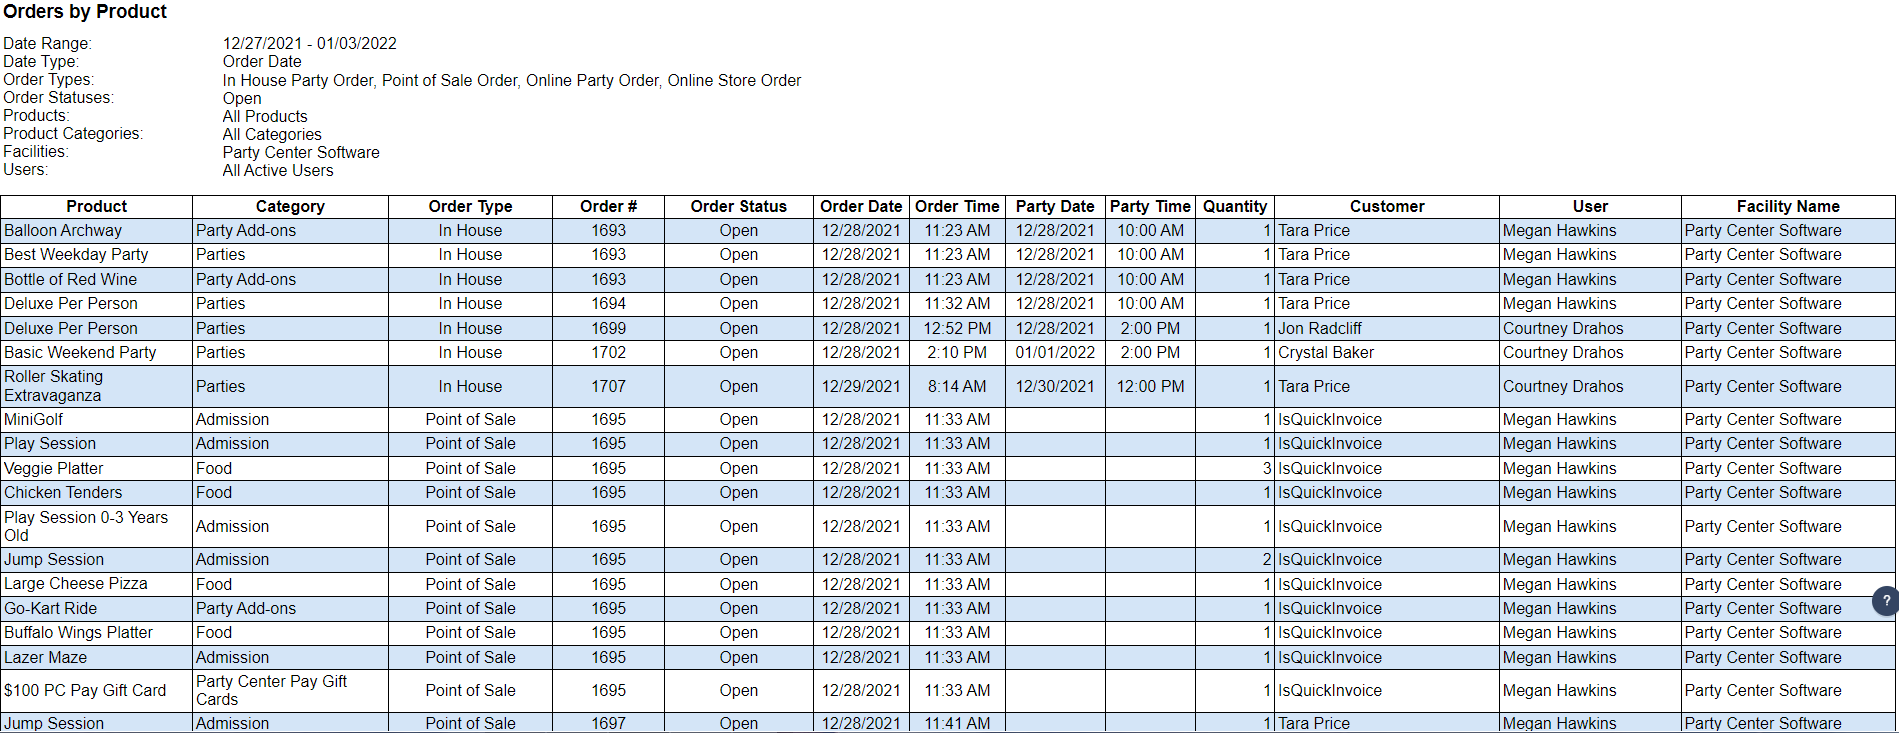Select the Large Cheese Pizza cell
Image resolution: width=1899 pixels, height=733 pixels.
click(x=97, y=584)
